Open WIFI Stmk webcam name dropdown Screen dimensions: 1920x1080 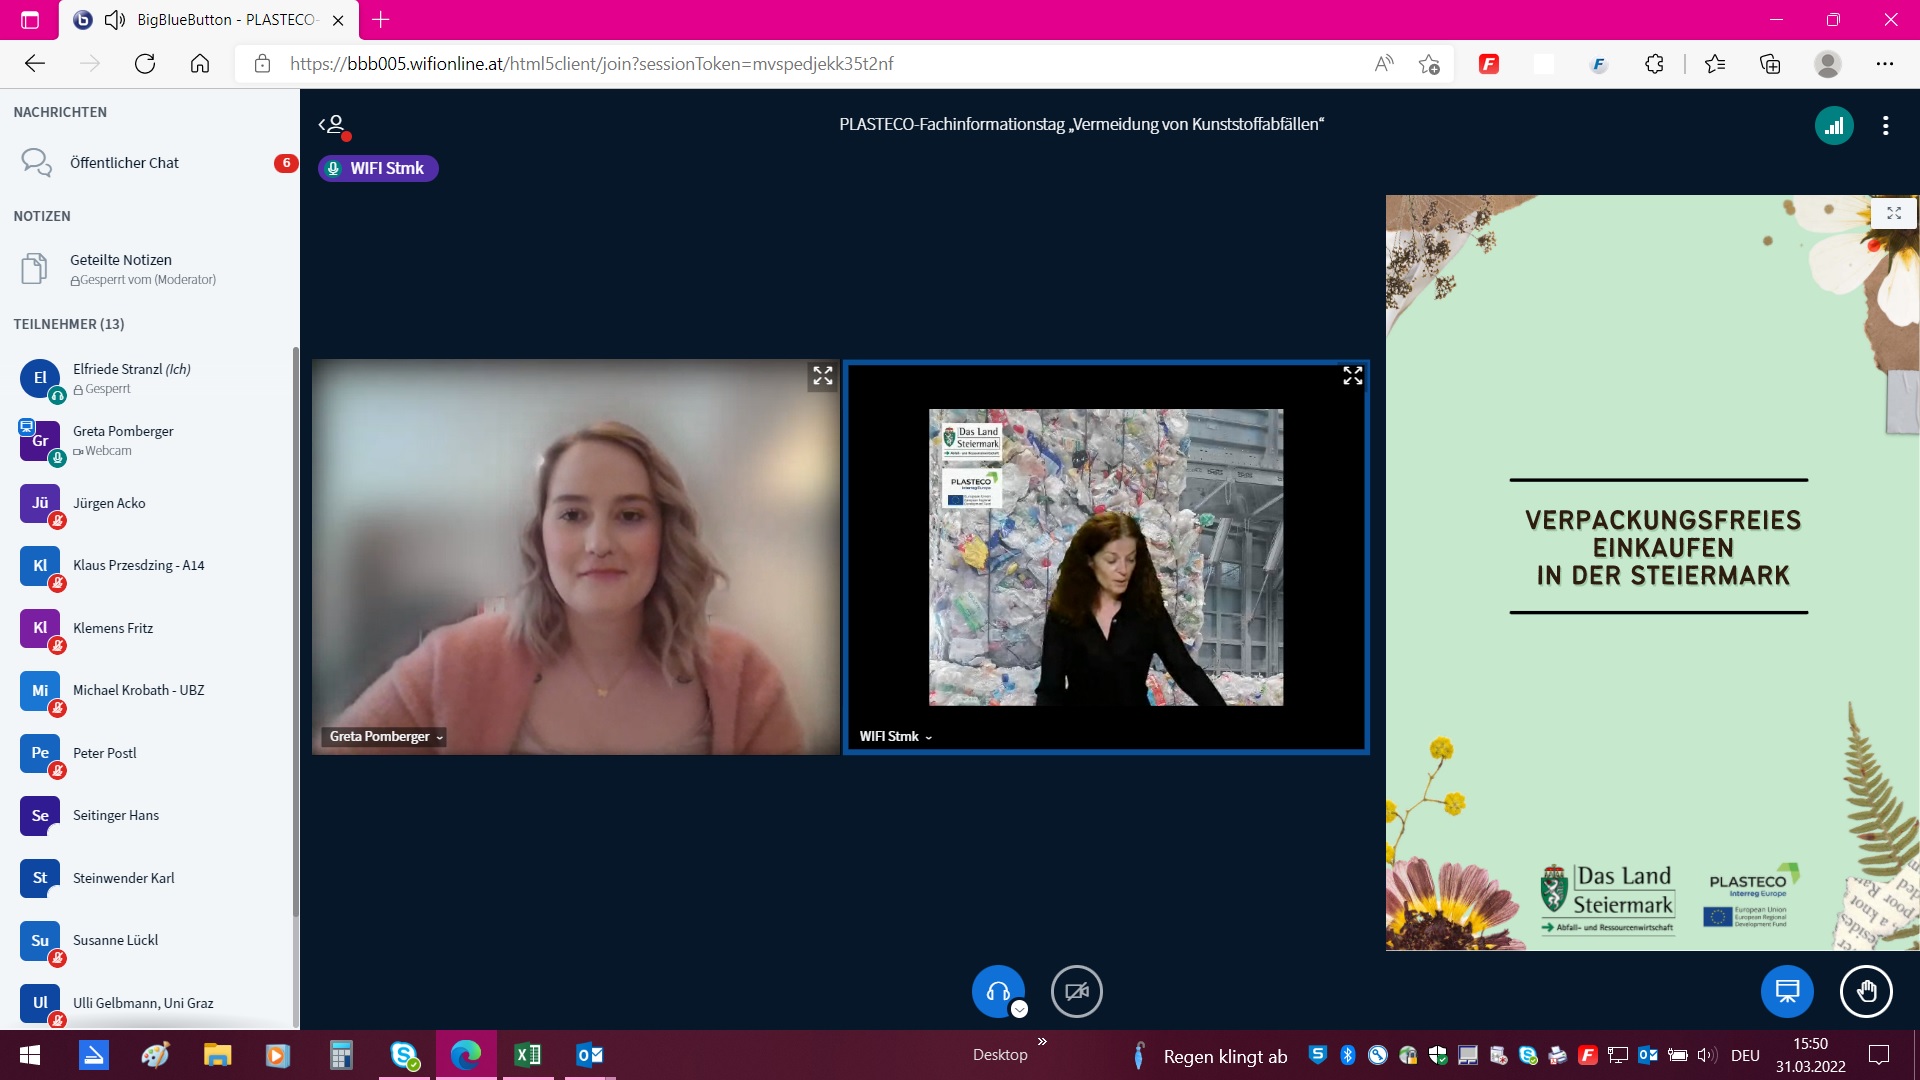coord(895,737)
